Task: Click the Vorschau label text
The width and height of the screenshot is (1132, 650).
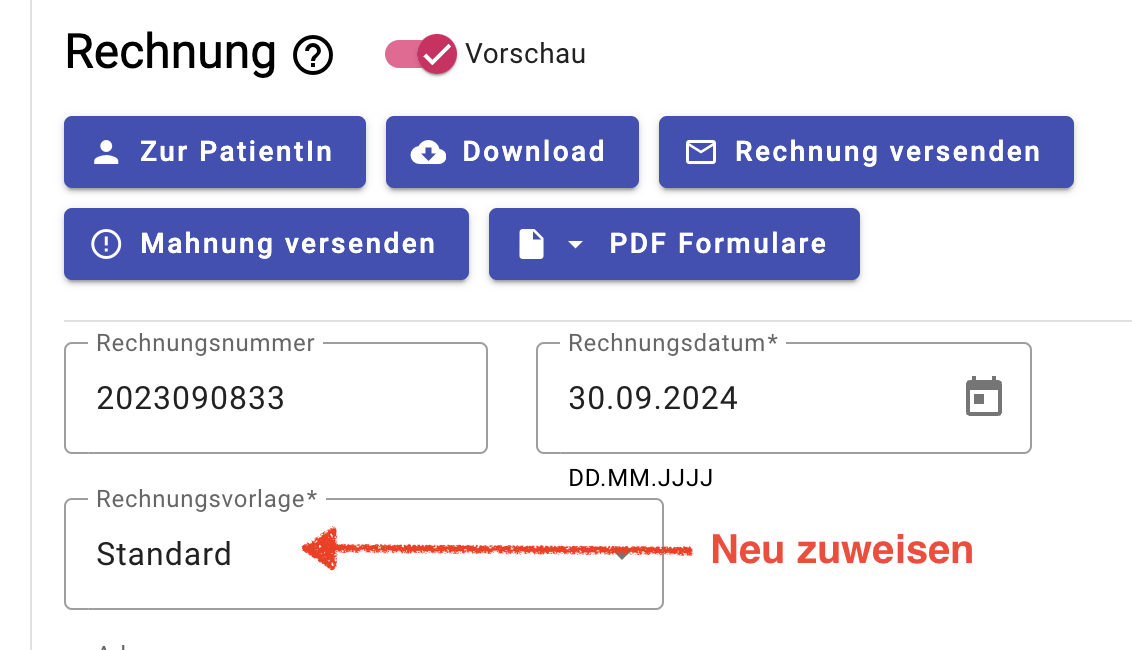Action: click(526, 54)
